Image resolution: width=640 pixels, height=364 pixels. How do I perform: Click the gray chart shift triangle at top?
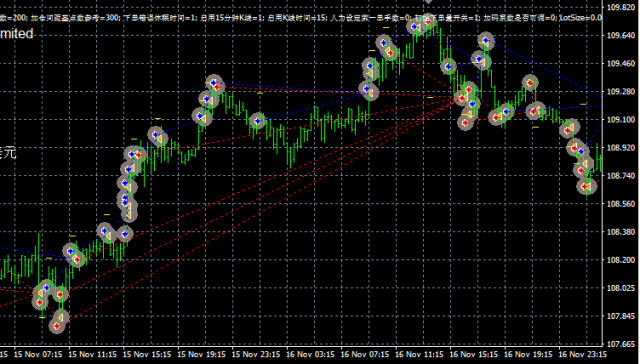click(x=428, y=2)
